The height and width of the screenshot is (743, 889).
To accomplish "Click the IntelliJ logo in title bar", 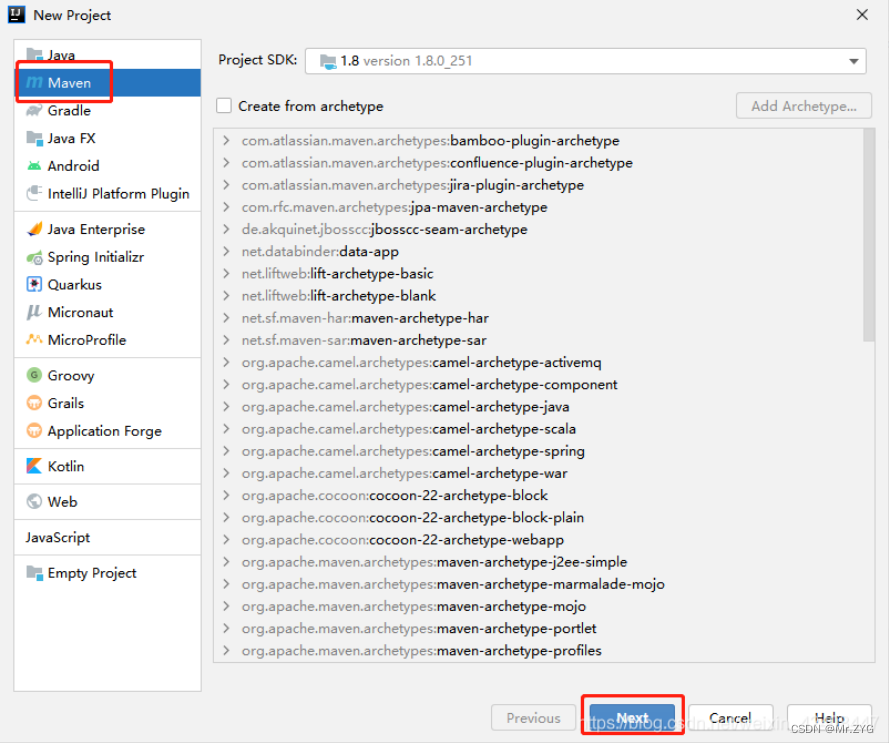I will click(16, 15).
